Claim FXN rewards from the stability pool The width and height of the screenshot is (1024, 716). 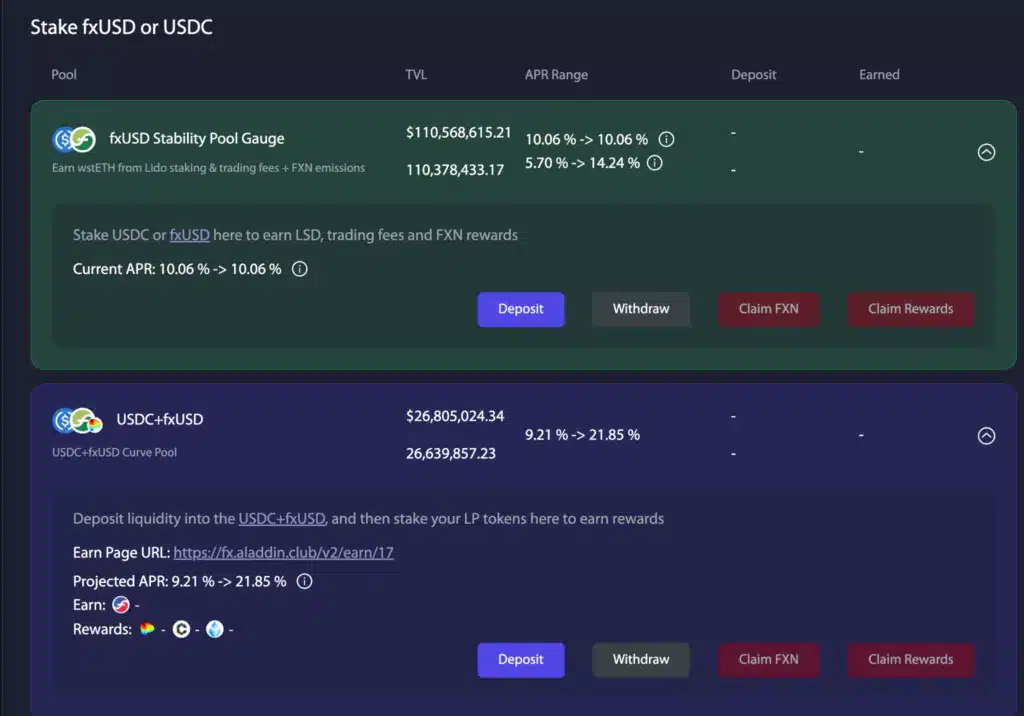point(769,309)
